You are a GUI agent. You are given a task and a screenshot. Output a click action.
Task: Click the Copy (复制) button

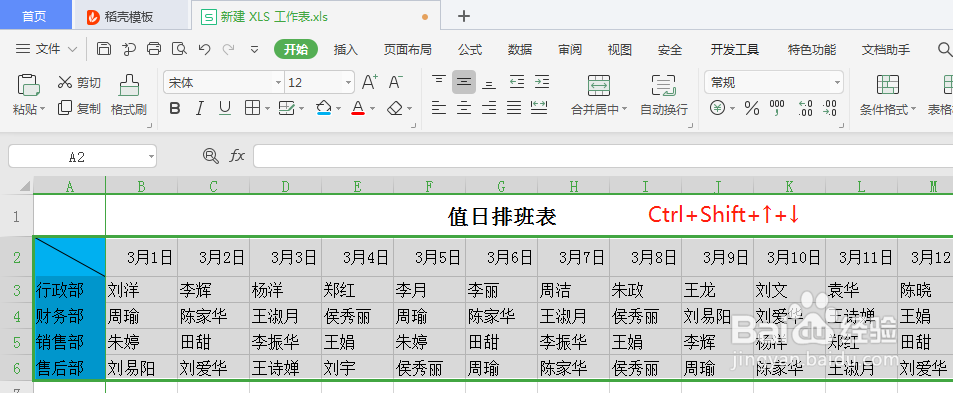pyautogui.click(x=79, y=109)
